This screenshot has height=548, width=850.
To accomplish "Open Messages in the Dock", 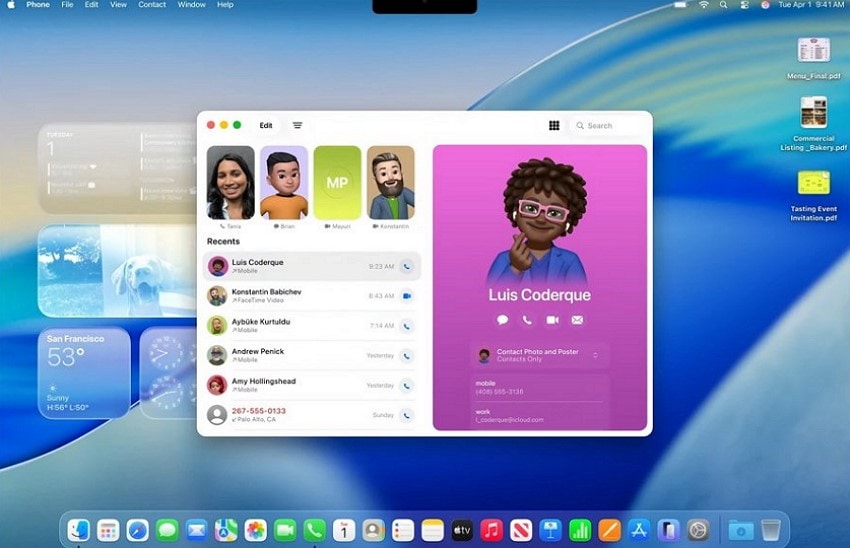I will [167, 530].
